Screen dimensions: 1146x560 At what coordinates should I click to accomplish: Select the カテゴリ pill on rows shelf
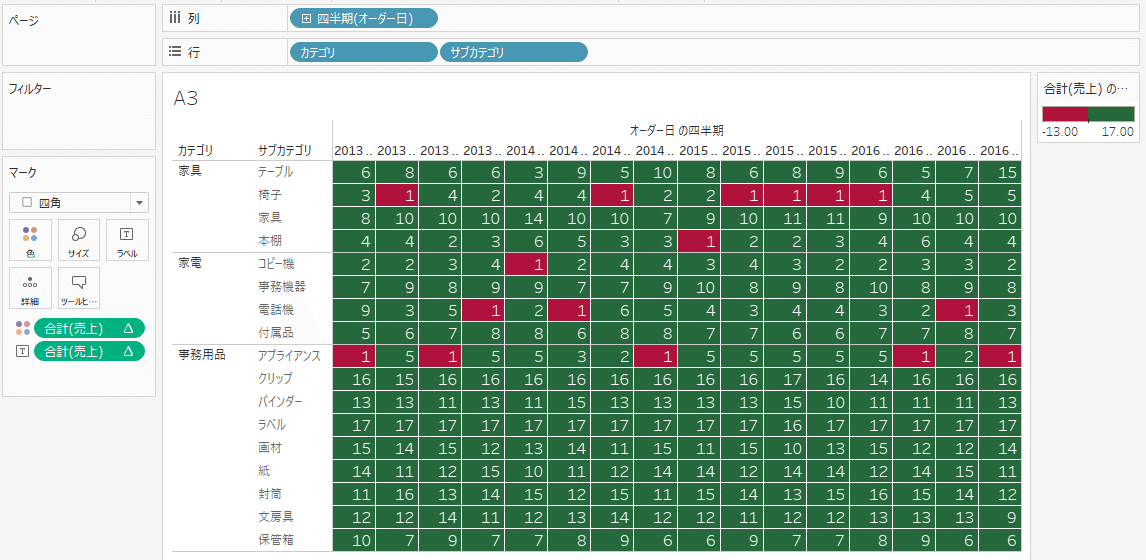point(363,52)
